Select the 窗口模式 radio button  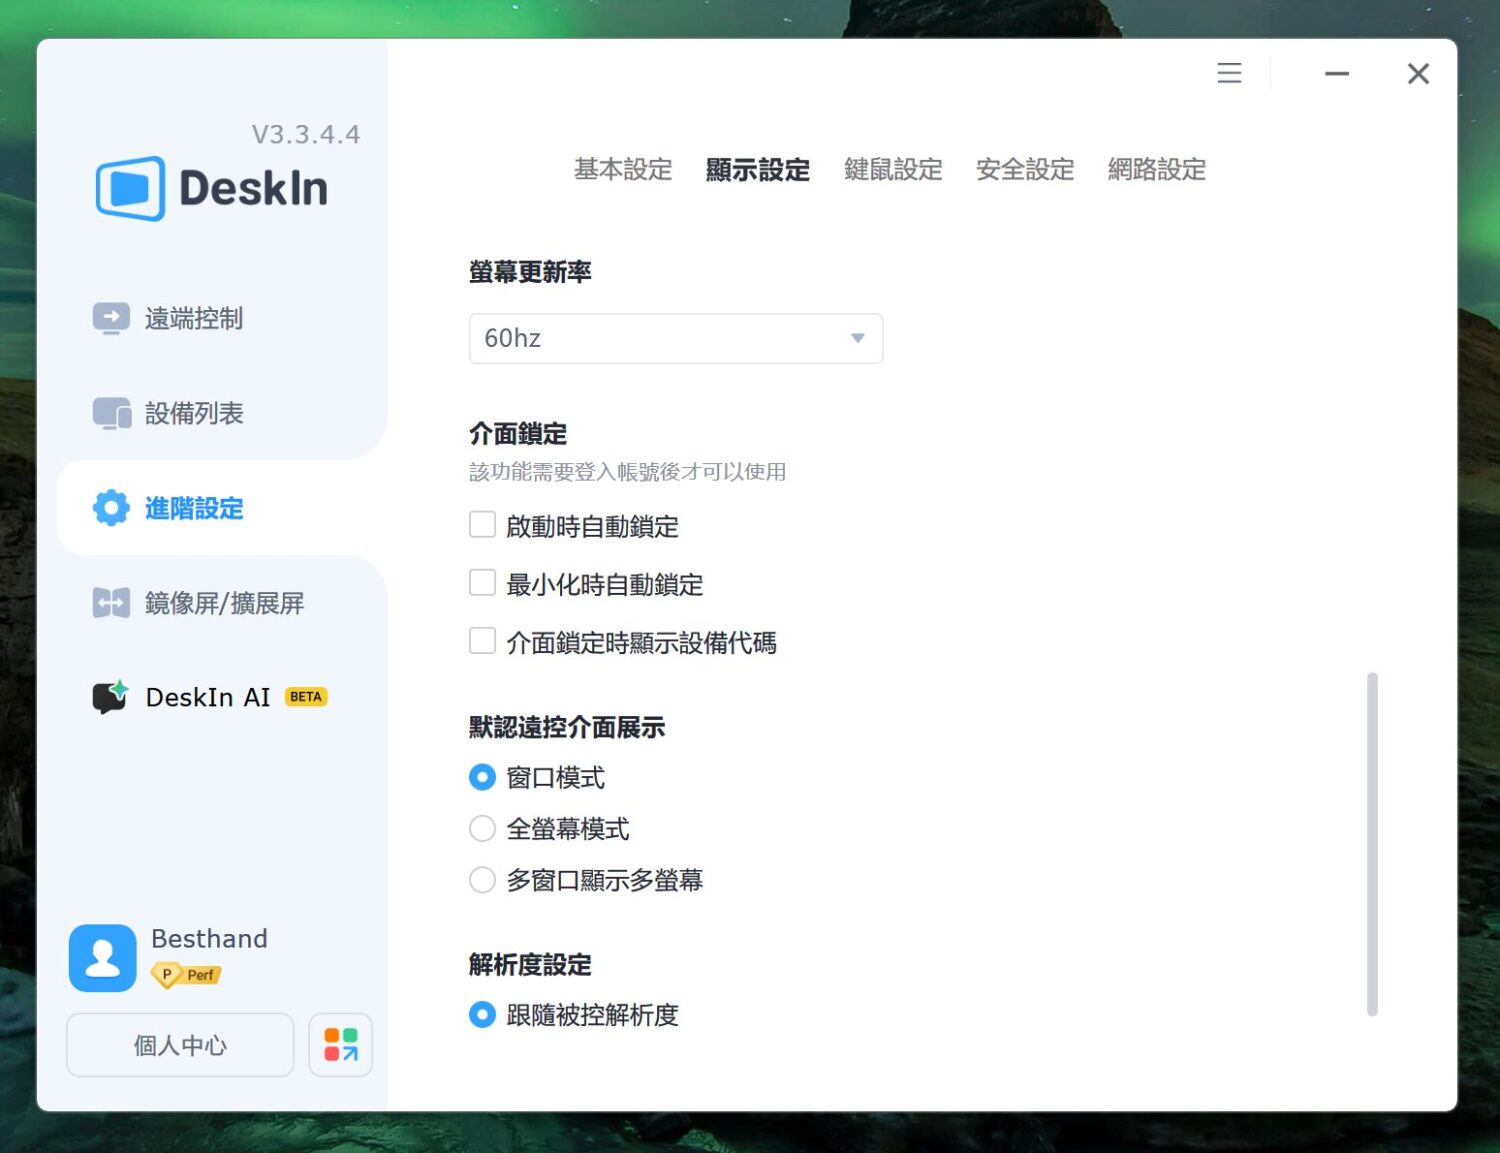tap(482, 777)
